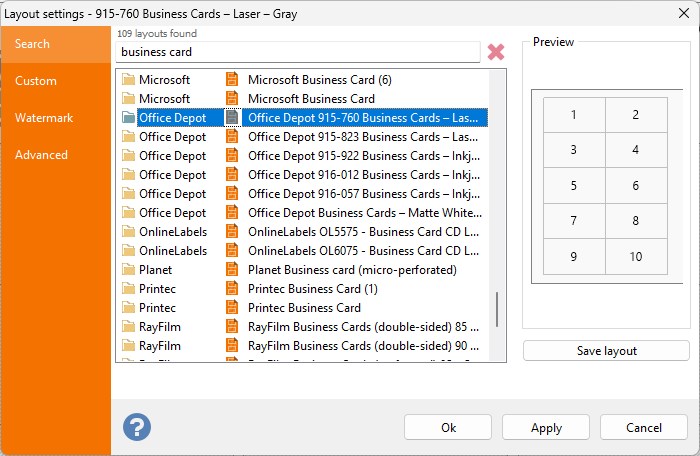Click the layout icon of RayFilm double-sided 85
The height and width of the screenshot is (456, 700).
pyautogui.click(x=232, y=326)
